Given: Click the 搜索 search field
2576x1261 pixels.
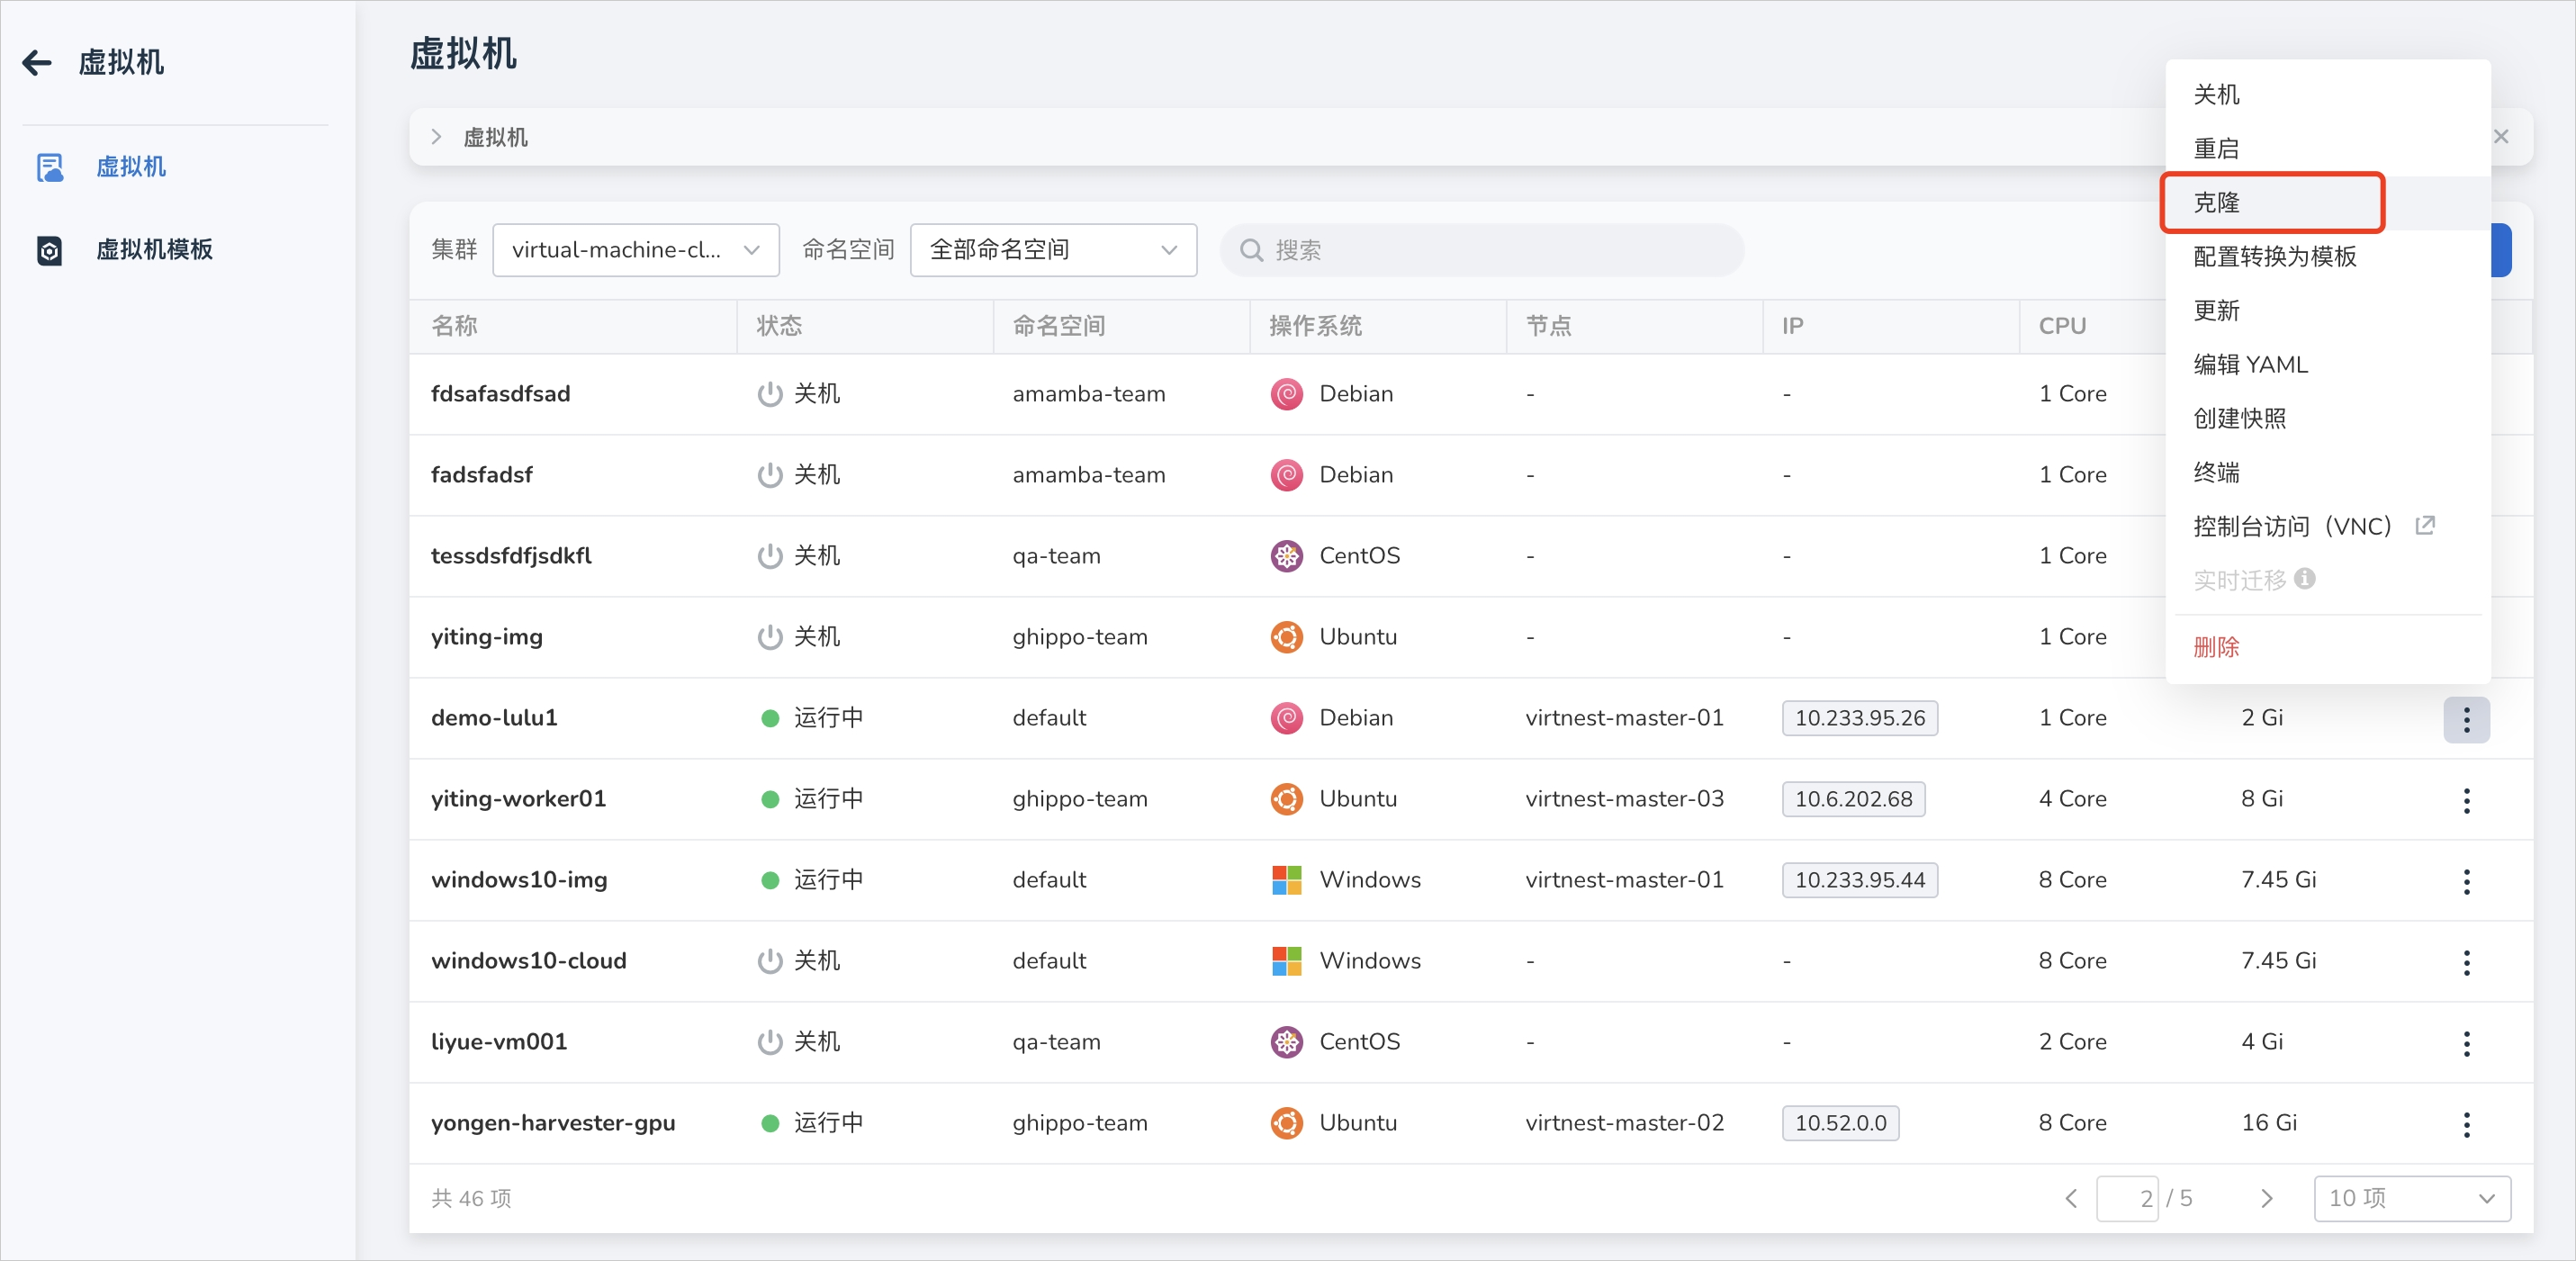Looking at the screenshot, I should coord(1482,250).
